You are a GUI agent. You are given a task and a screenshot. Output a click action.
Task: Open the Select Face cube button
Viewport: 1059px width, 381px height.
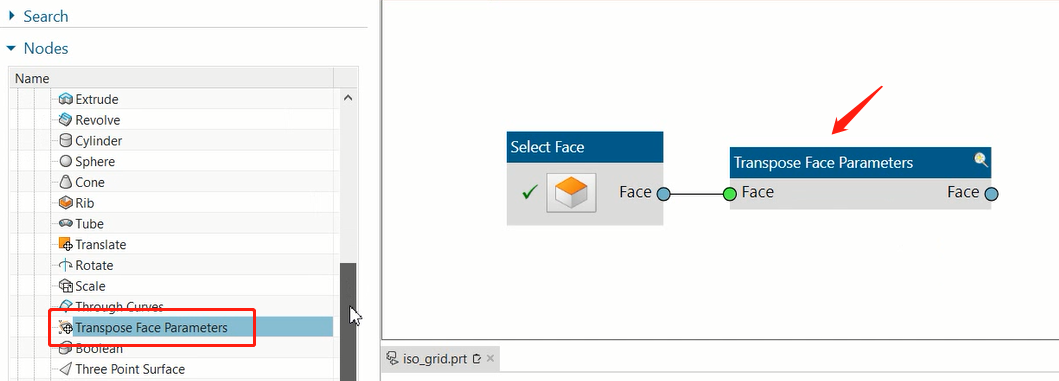tap(571, 193)
